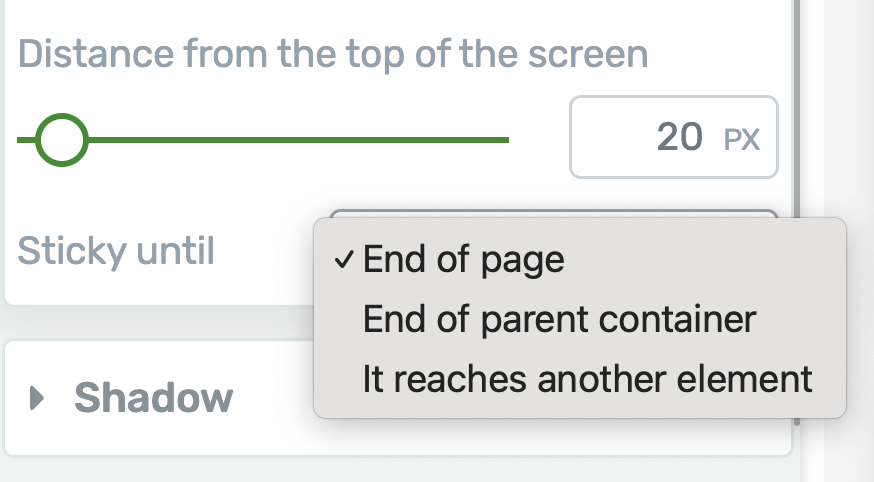Click the "Sticky until" label
Viewport: 874px width, 482px height.
116,250
